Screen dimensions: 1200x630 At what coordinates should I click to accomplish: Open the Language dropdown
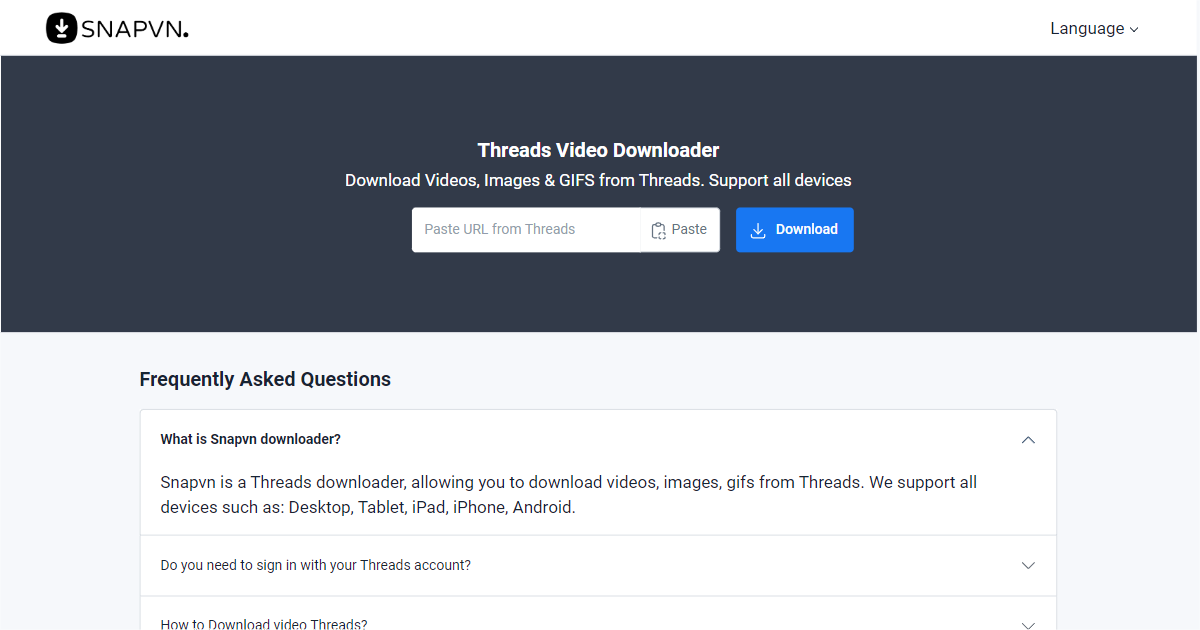pyautogui.click(x=1087, y=29)
